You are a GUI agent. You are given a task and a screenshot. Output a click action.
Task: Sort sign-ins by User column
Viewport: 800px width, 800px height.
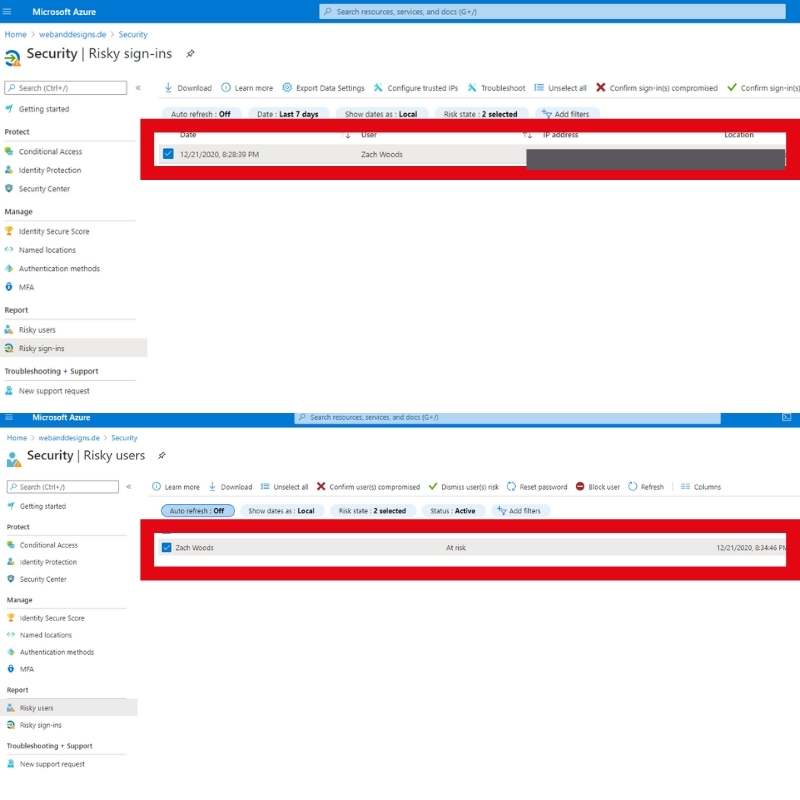368,135
